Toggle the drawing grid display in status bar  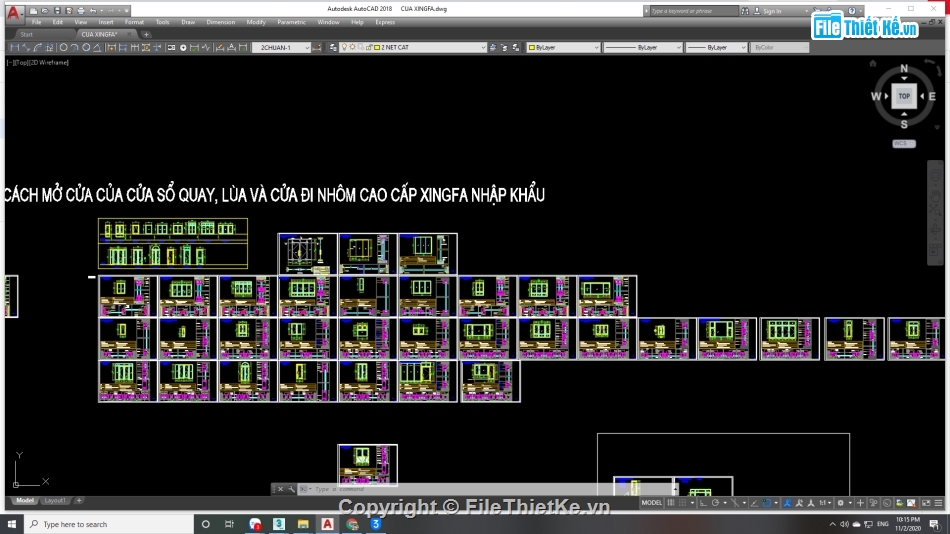click(x=671, y=503)
